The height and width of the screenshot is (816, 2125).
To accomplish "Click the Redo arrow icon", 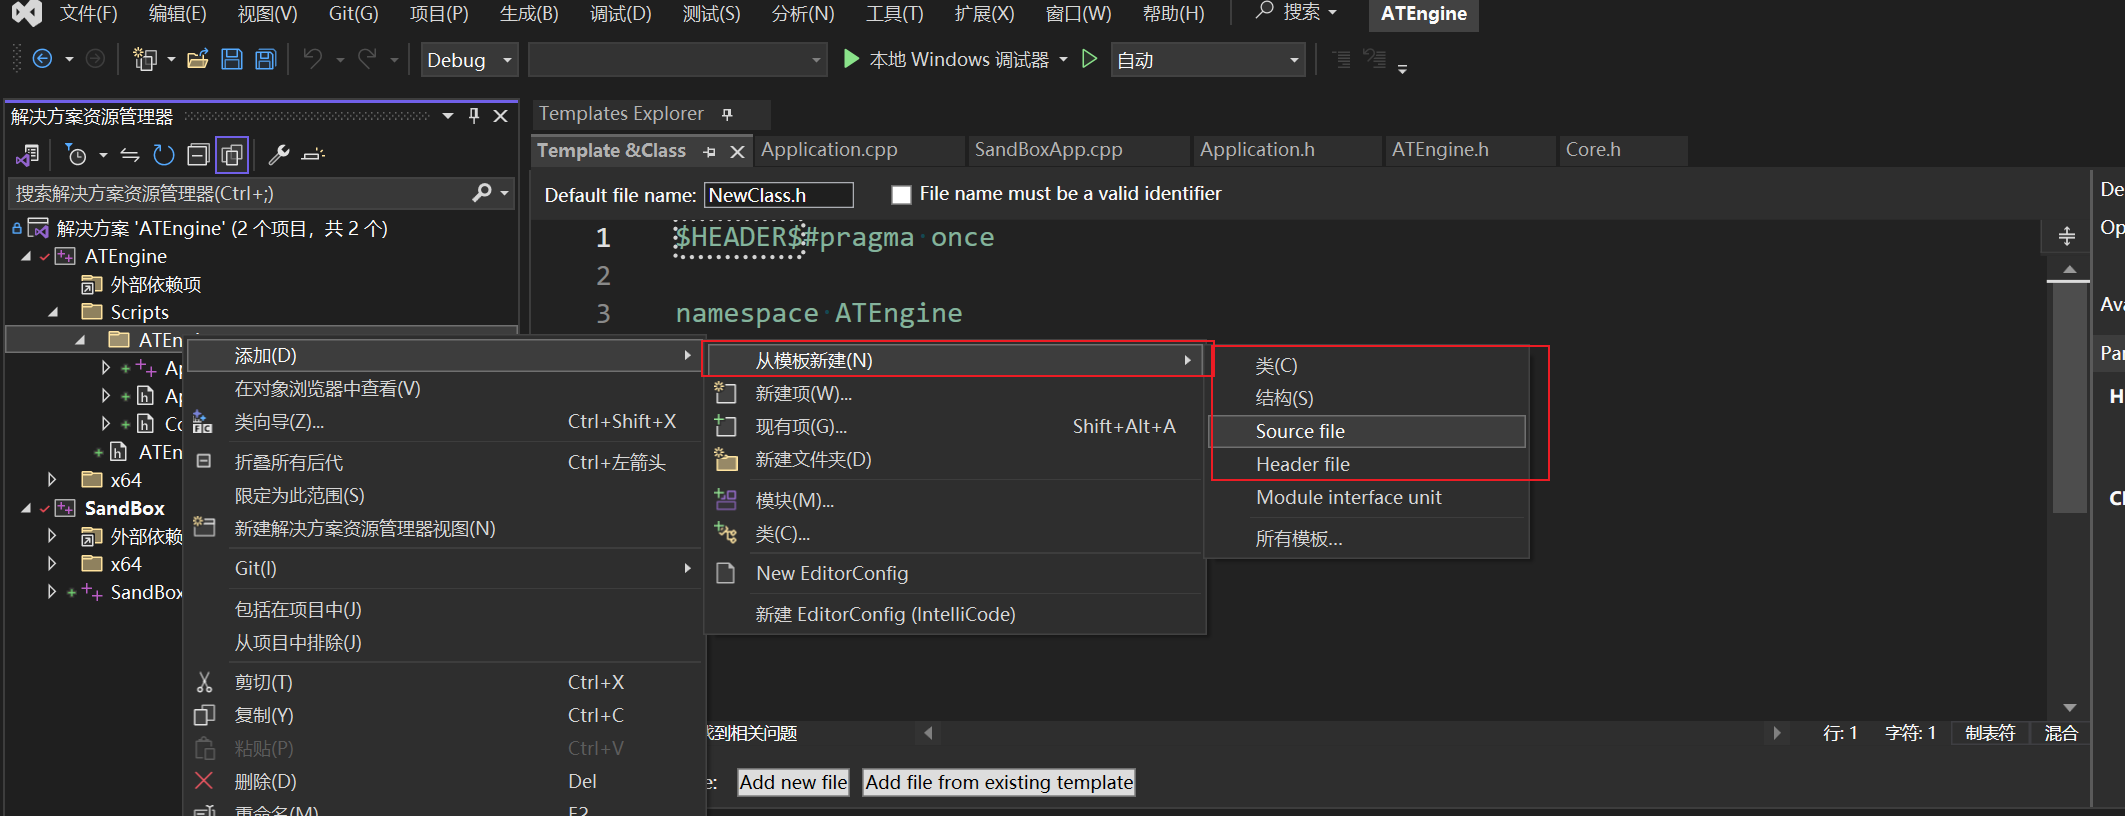I will coord(367,59).
